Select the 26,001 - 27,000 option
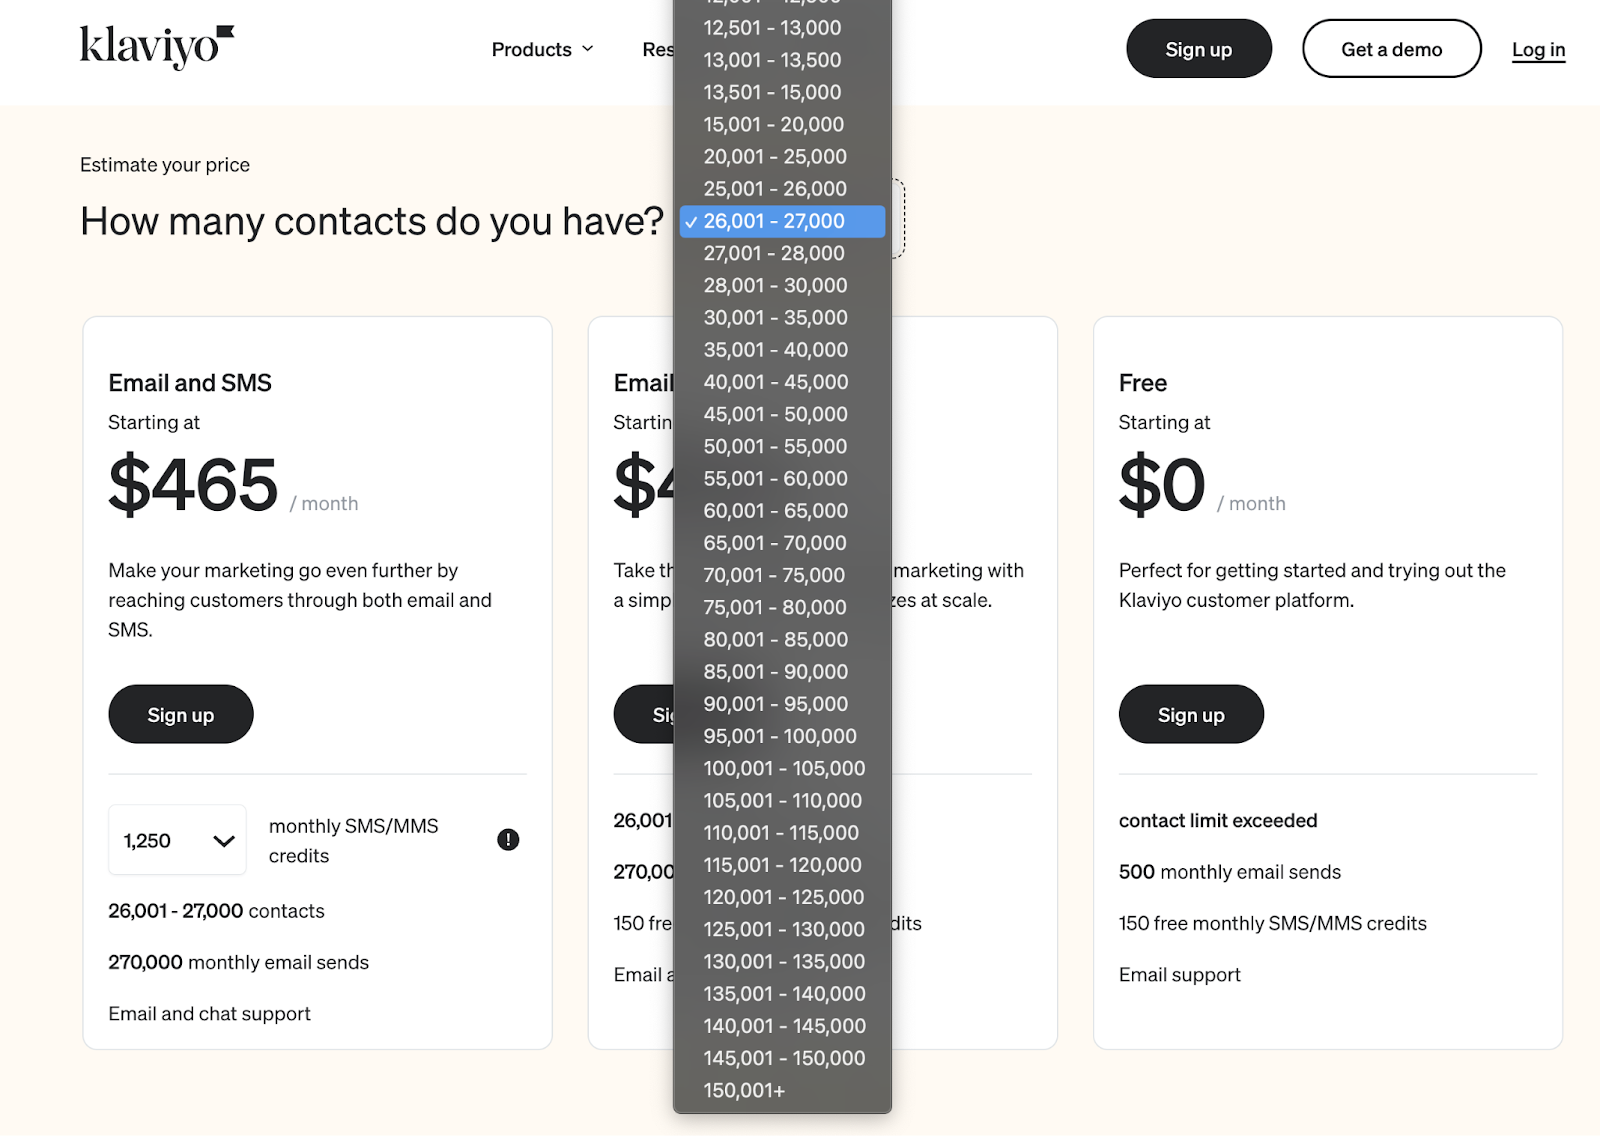1600x1136 pixels. point(782,221)
